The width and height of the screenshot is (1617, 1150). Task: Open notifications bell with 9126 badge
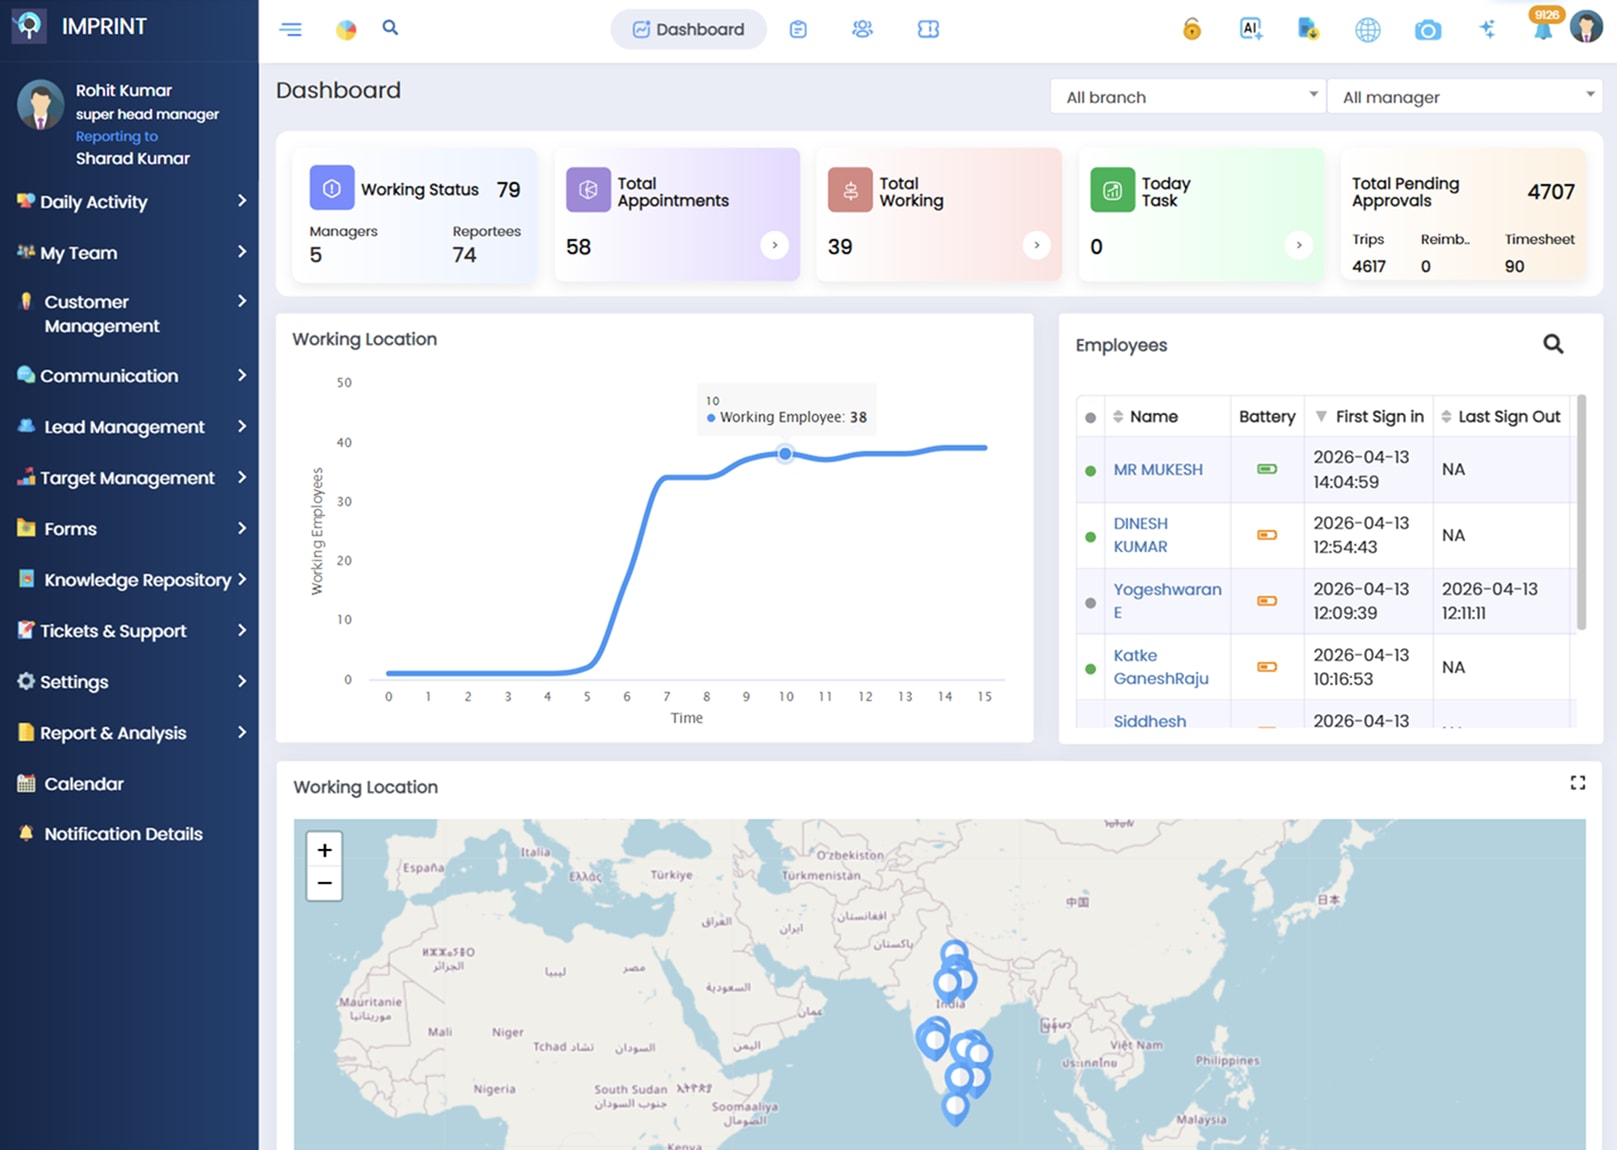(1544, 27)
